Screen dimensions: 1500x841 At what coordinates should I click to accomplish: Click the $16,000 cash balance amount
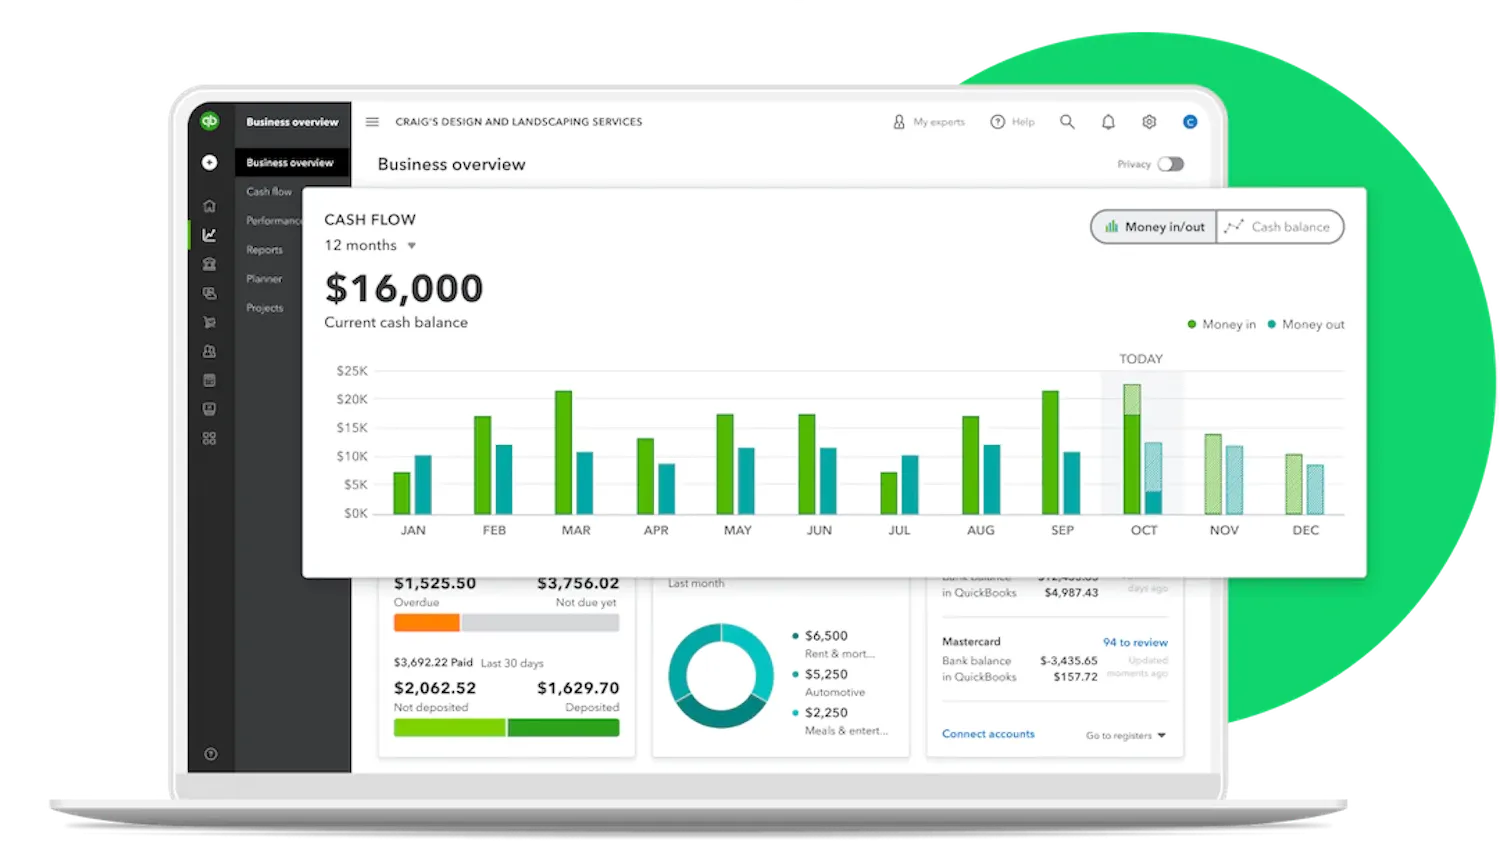(x=404, y=289)
